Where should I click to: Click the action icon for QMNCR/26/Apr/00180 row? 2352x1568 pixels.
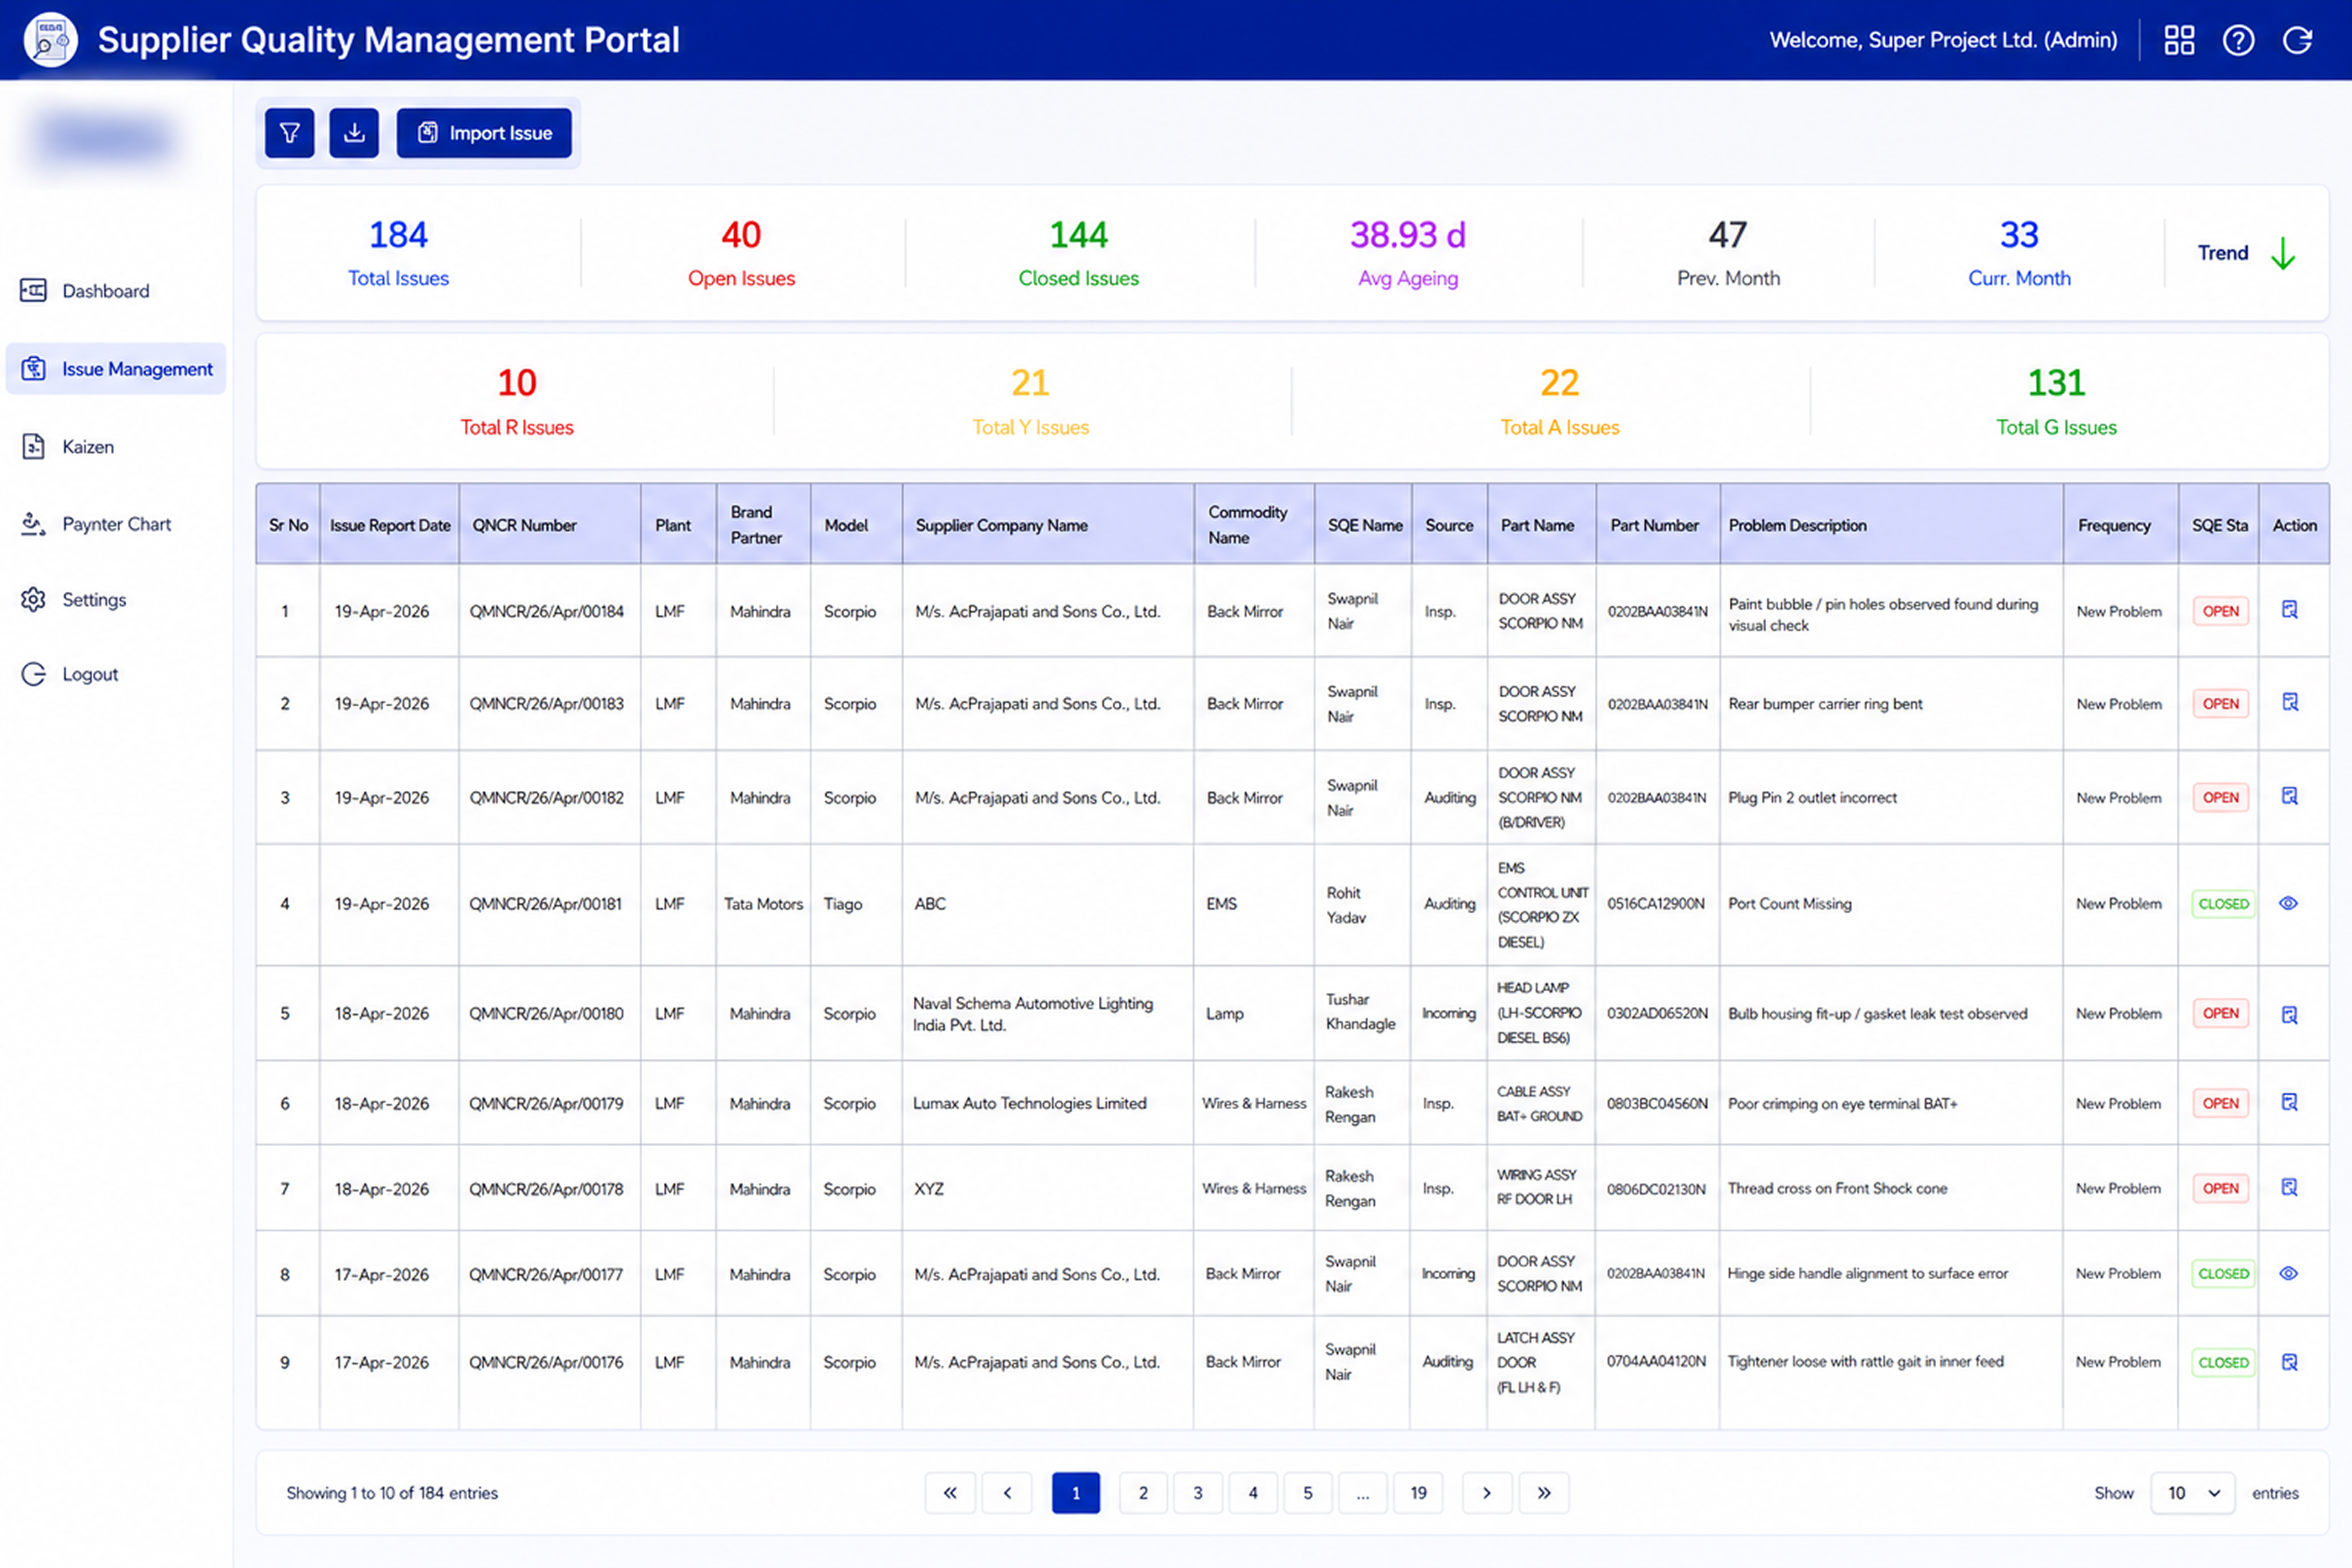[2290, 1014]
